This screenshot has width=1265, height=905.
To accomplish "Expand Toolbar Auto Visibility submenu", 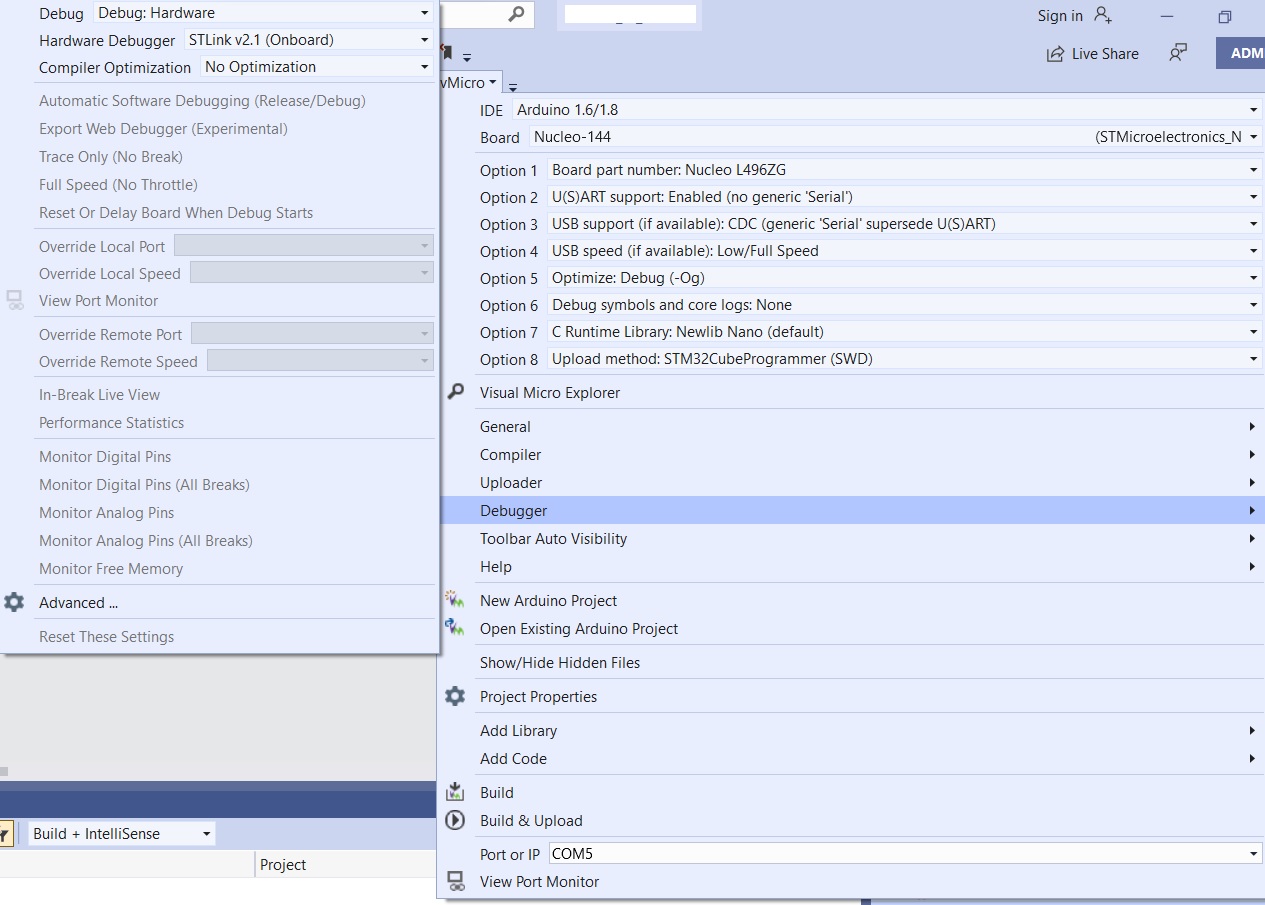I will pos(850,538).
